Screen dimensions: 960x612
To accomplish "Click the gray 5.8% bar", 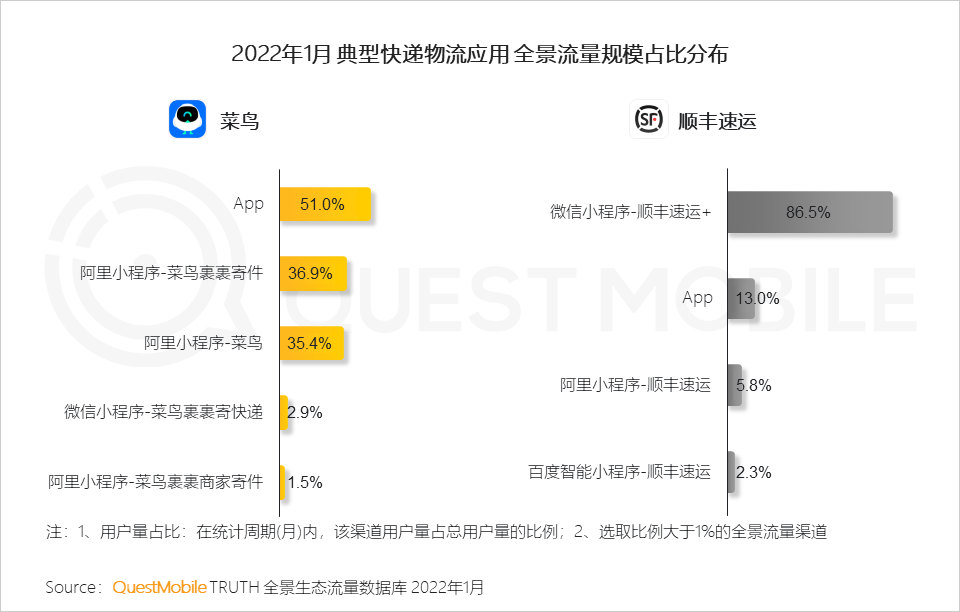I will pyautogui.click(x=734, y=385).
